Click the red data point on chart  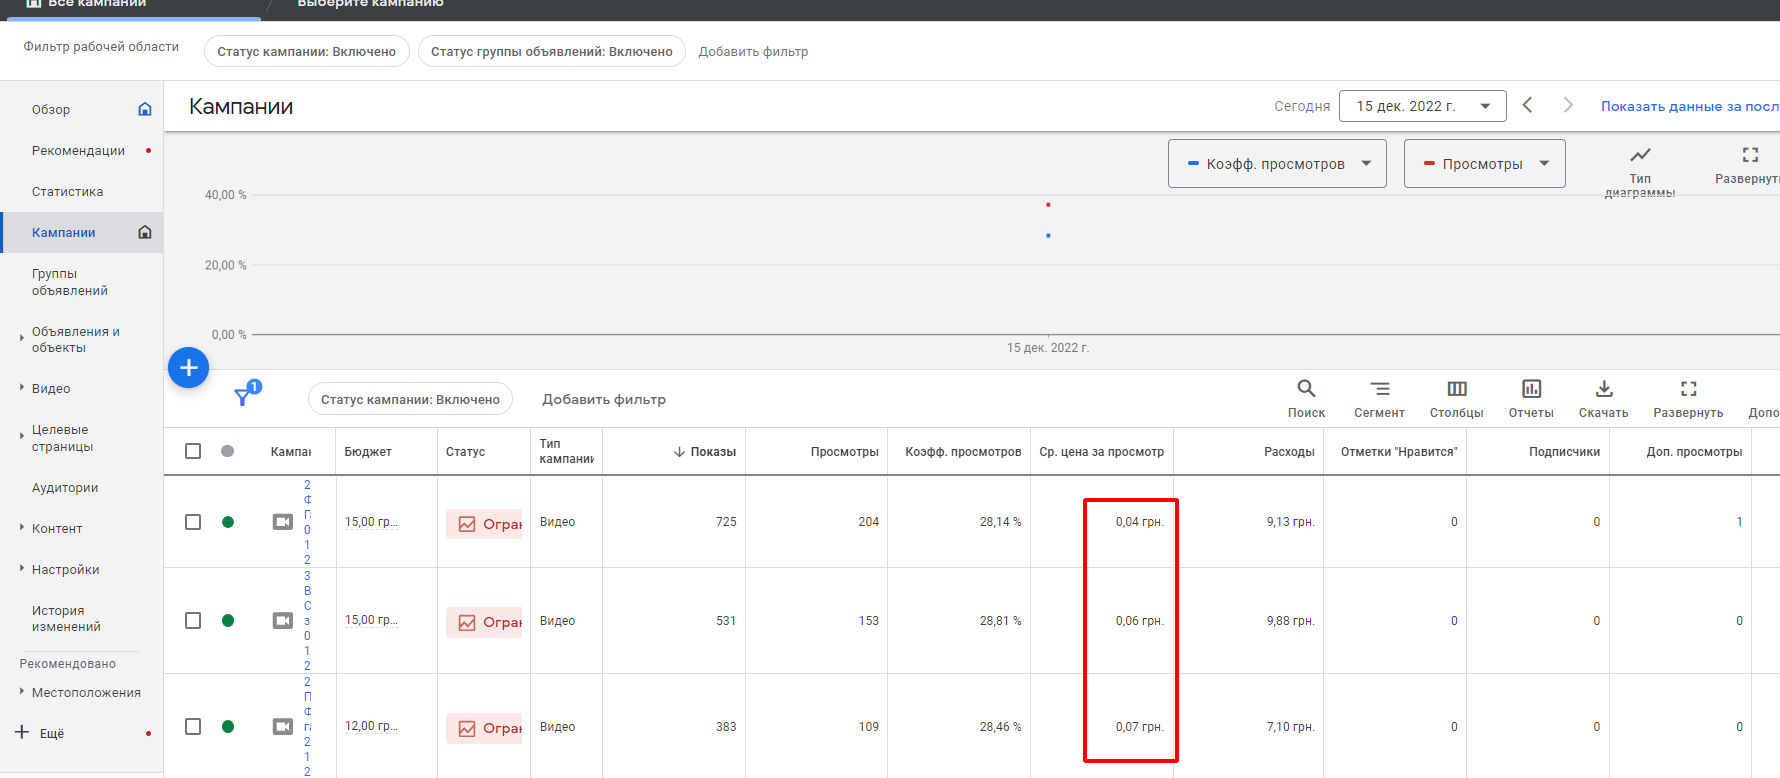coord(1048,205)
